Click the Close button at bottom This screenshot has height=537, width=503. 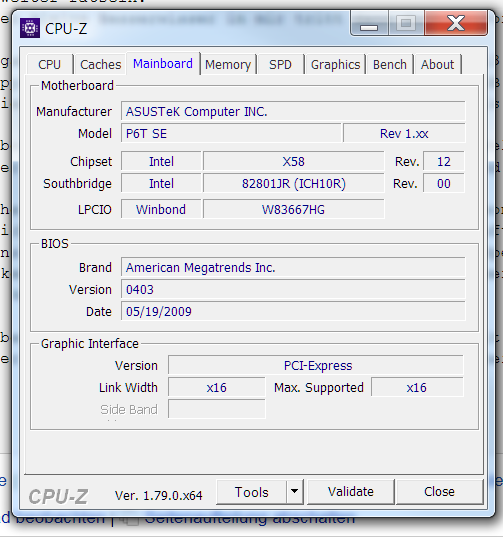(439, 492)
